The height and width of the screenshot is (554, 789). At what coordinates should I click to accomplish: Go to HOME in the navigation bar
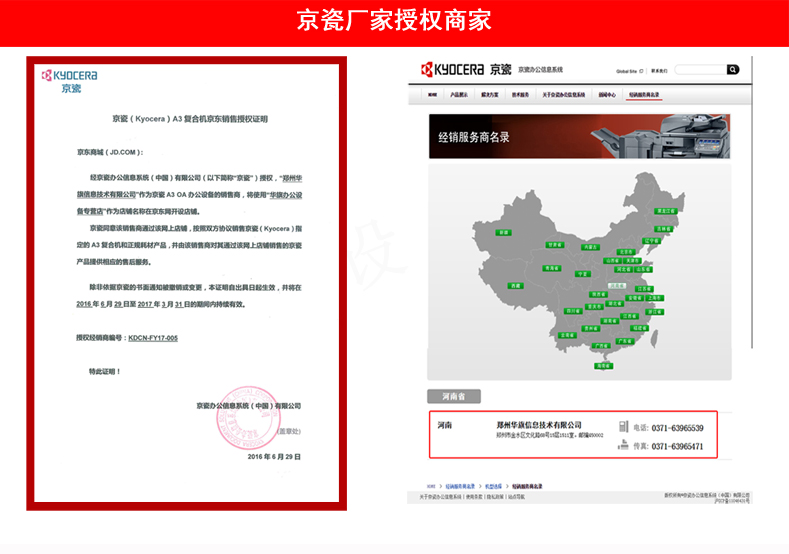click(x=432, y=95)
